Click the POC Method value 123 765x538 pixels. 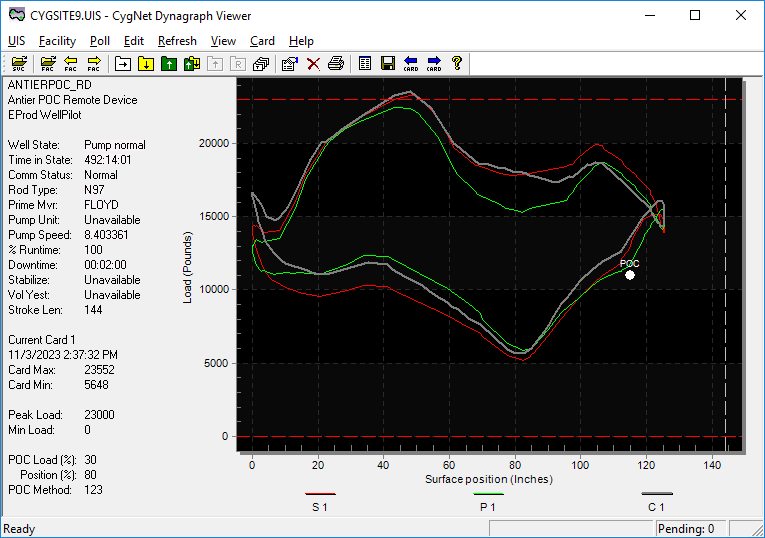(93, 490)
